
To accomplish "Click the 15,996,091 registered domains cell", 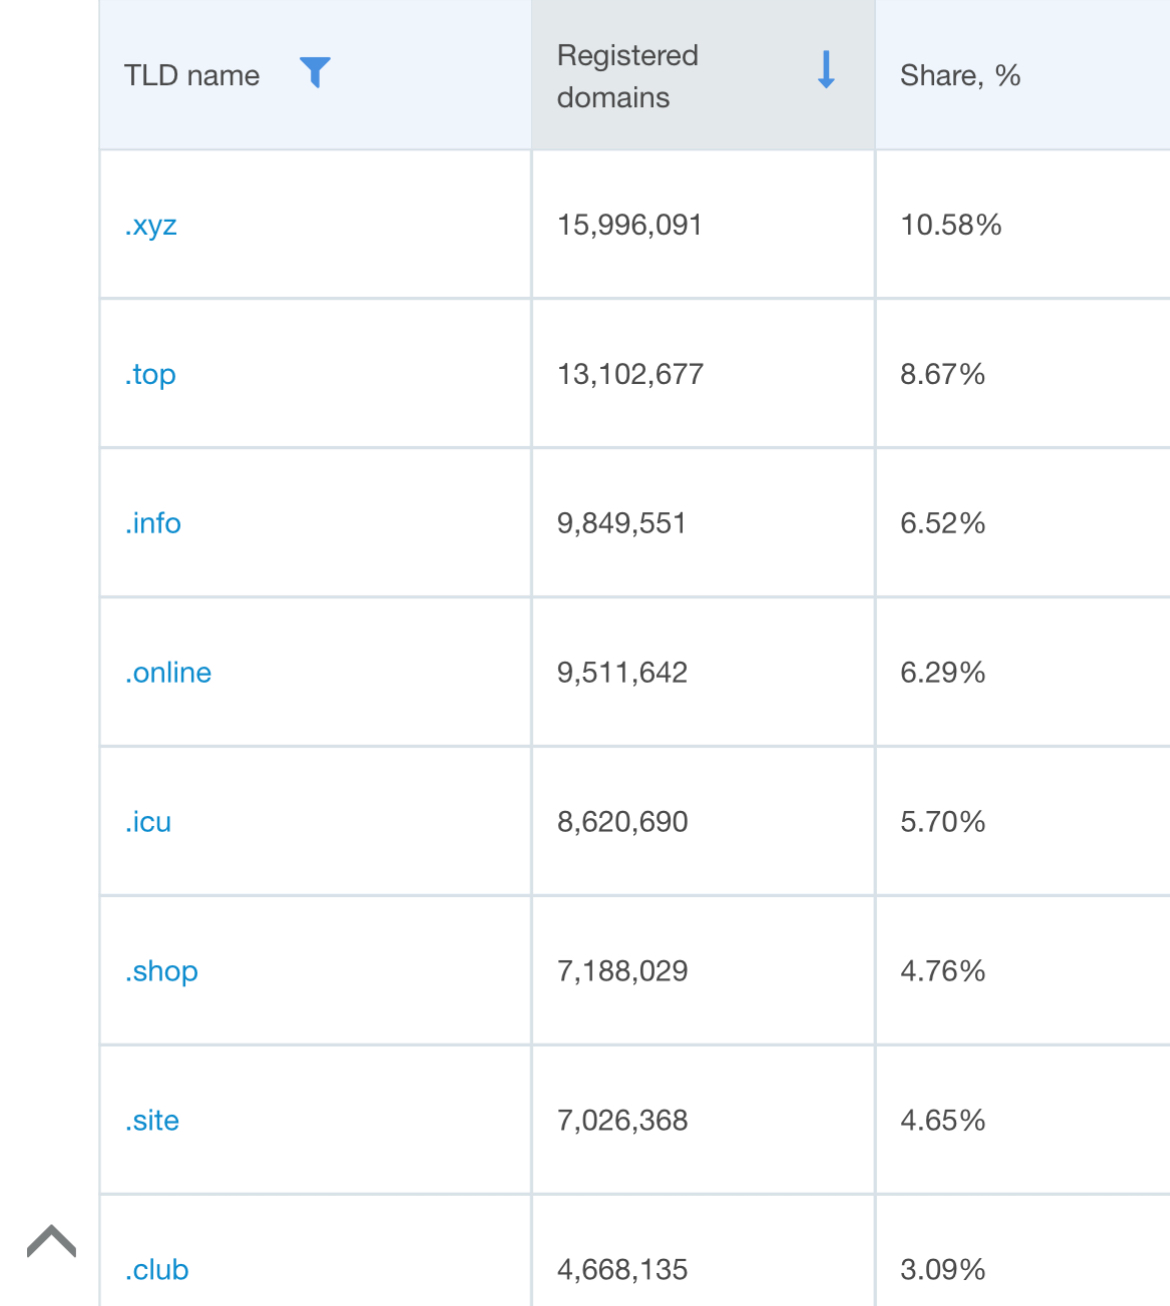I will pyautogui.click(x=630, y=225).
